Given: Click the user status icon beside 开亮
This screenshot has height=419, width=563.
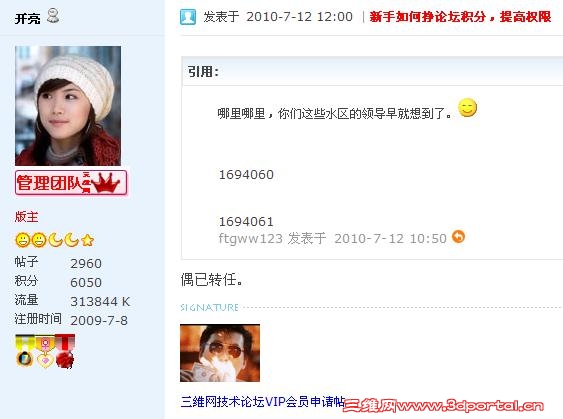Looking at the screenshot, I should pos(53,16).
